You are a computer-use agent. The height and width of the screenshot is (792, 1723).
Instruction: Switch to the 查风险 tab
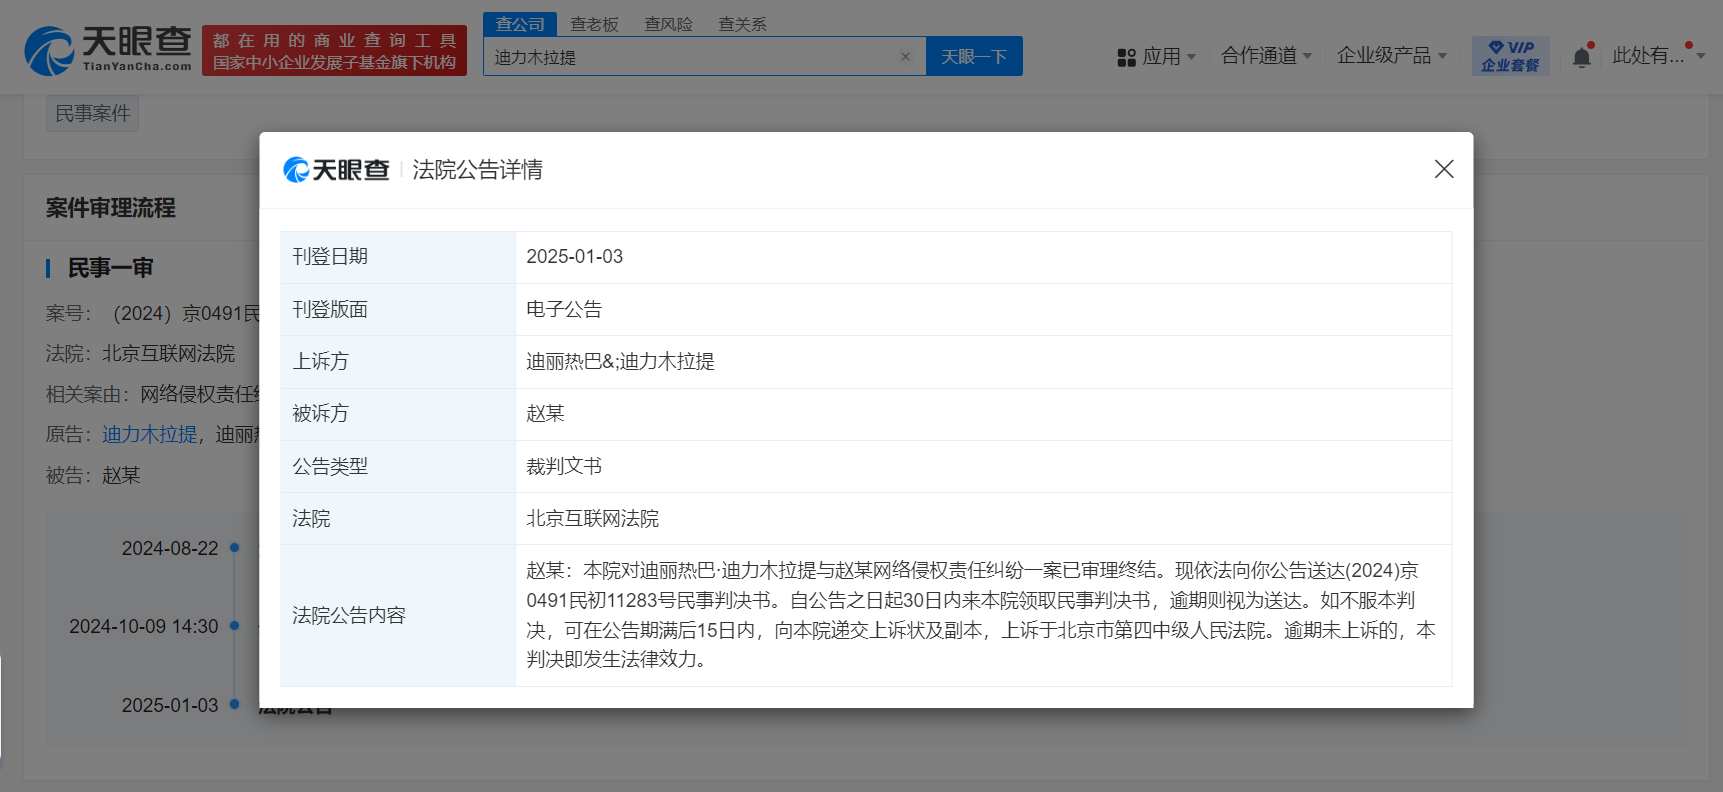tap(668, 24)
